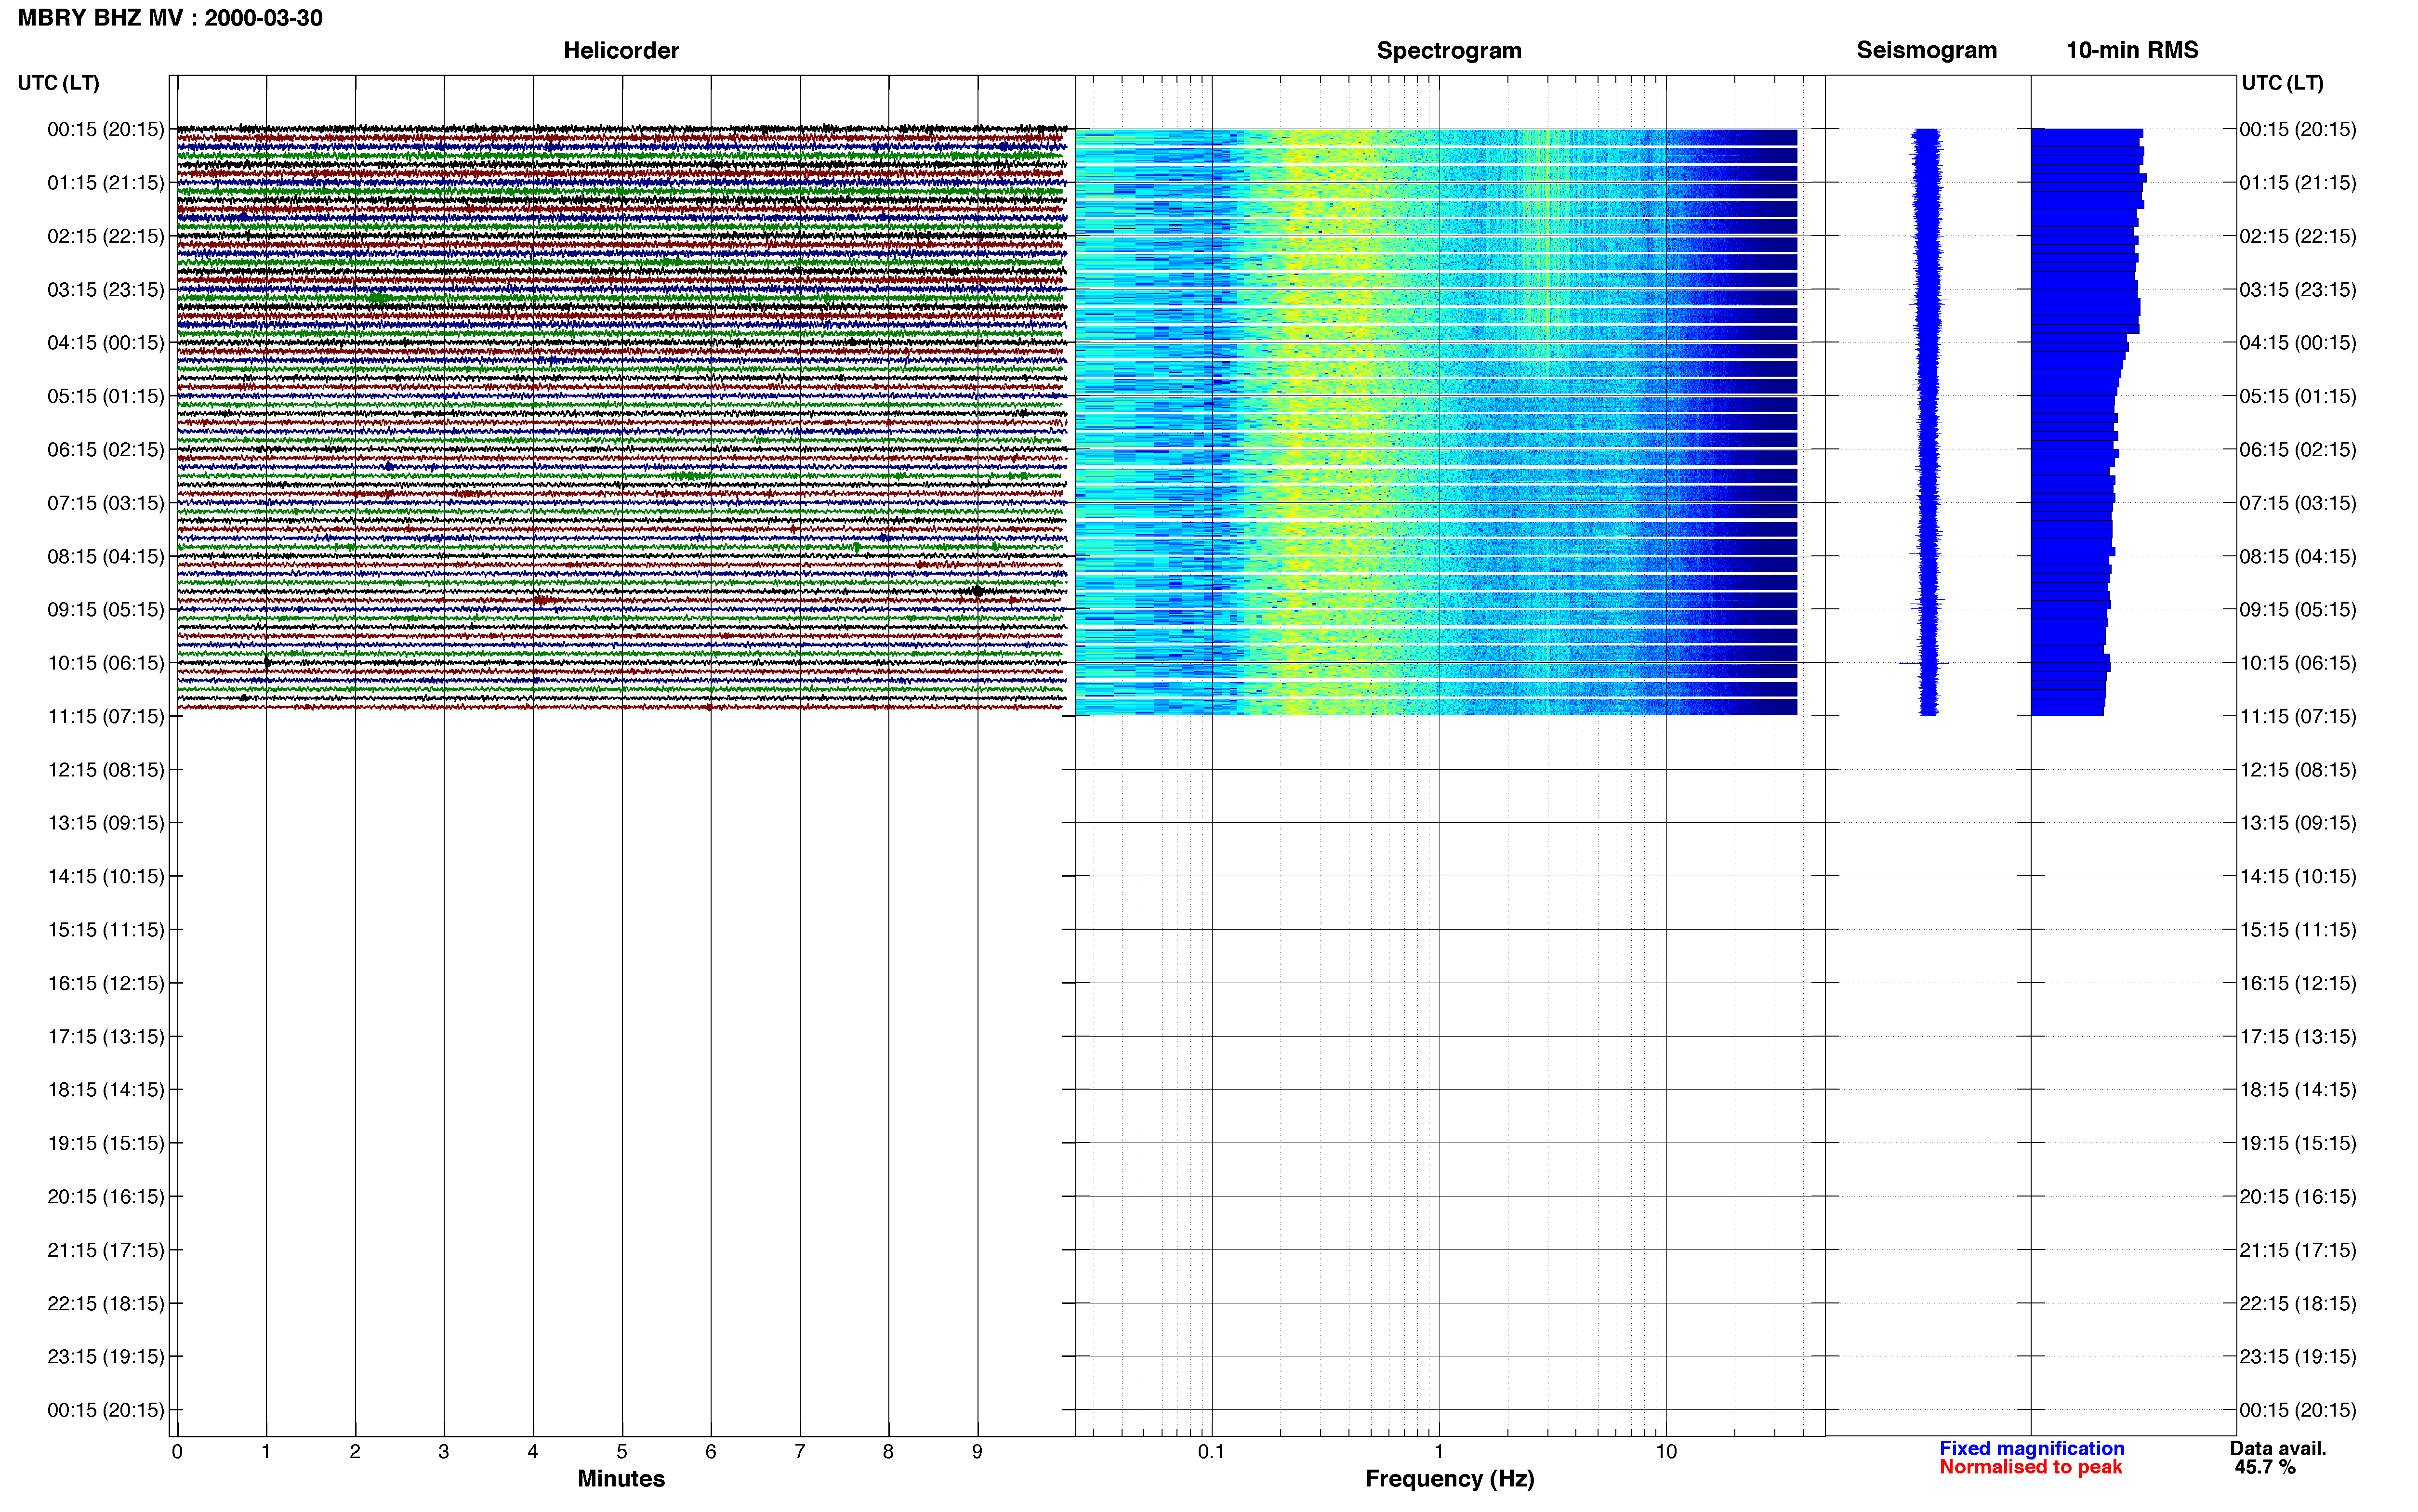Click the blue 'Fixed magnification' legend text
The width and height of the screenshot is (2418, 1512).
point(2031,1448)
